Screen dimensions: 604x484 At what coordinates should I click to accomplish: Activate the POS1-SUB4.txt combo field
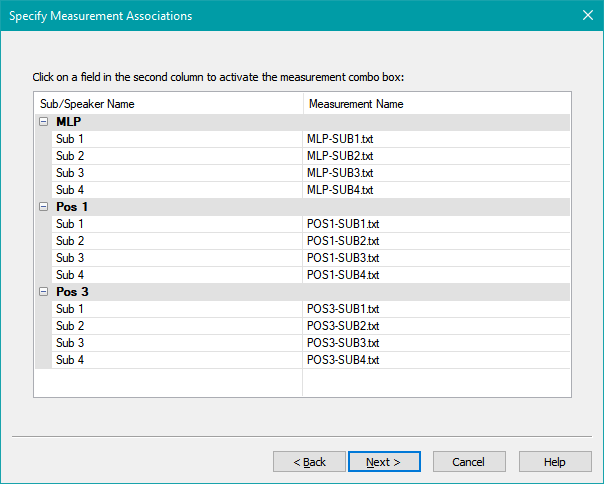coord(436,275)
